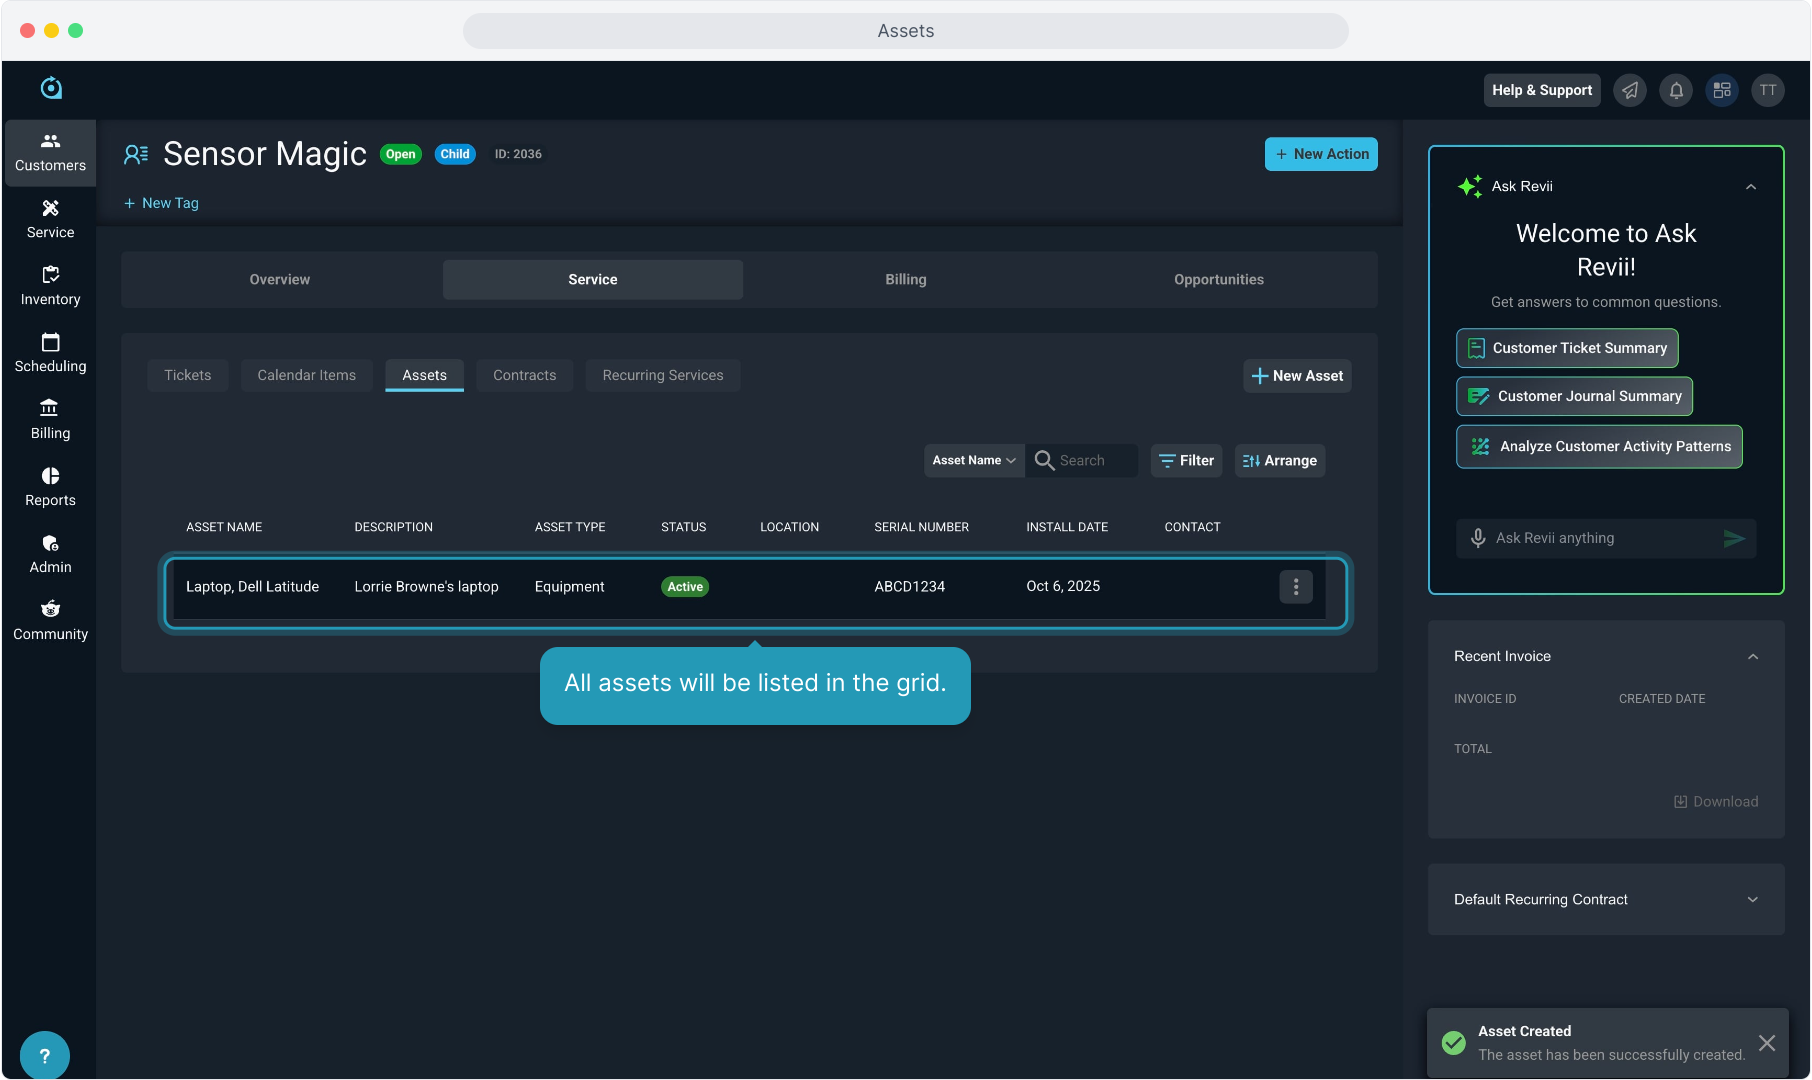
Task: Click the paper plane icon in header
Action: point(1630,90)
